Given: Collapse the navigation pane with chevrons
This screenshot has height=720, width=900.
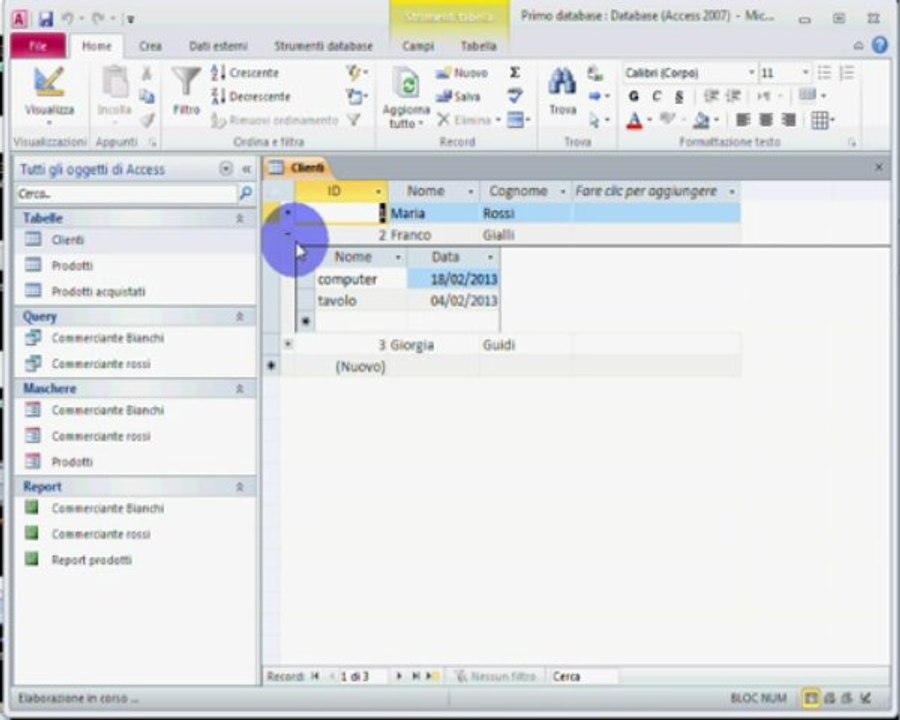Looking at the screenshot, I should (246, 169).
